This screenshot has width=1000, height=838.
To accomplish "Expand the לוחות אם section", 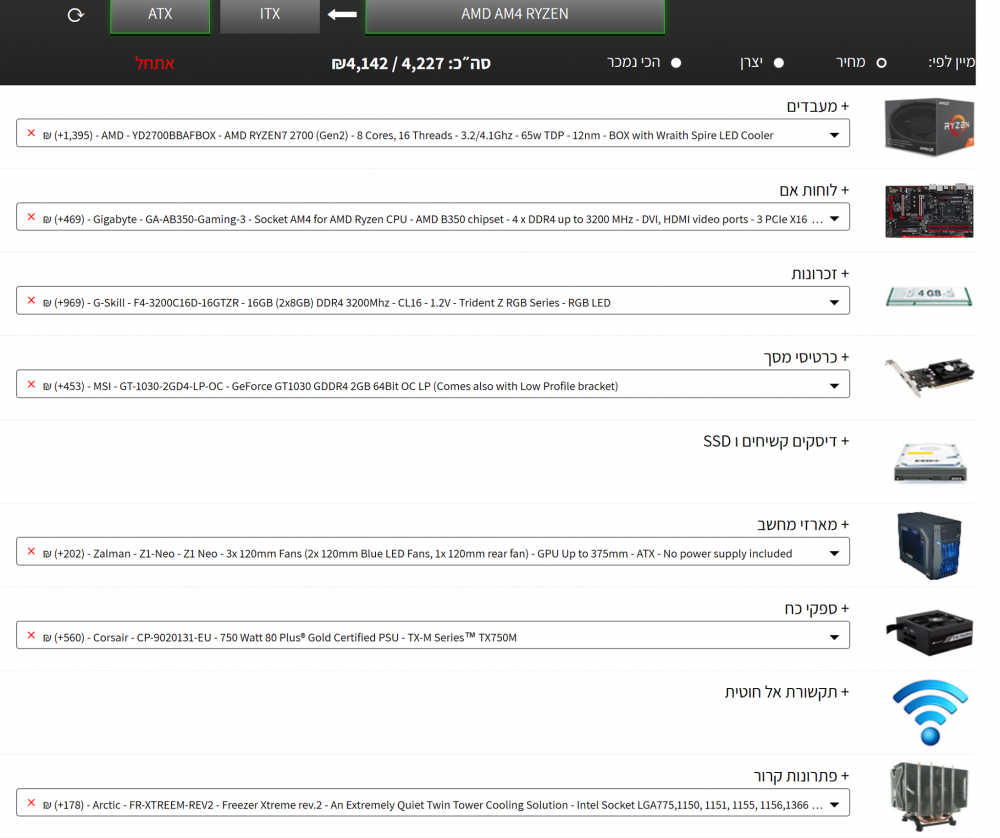I will tap(814, 190).
